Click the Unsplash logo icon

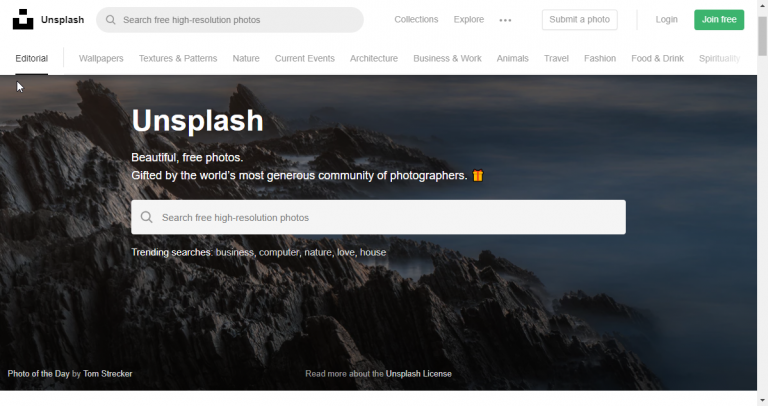pyautogui.click(x=22, y=20)
